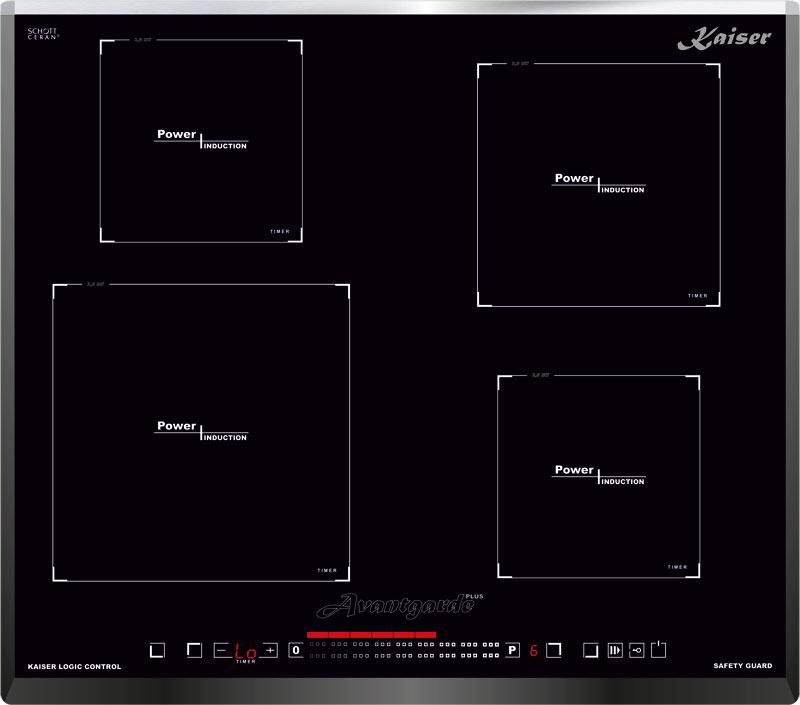The height and width of the screenshot is (705, 800).
Task: Tap the red 6 power level display
Action: pyautogui.click(x=533, y=651)
